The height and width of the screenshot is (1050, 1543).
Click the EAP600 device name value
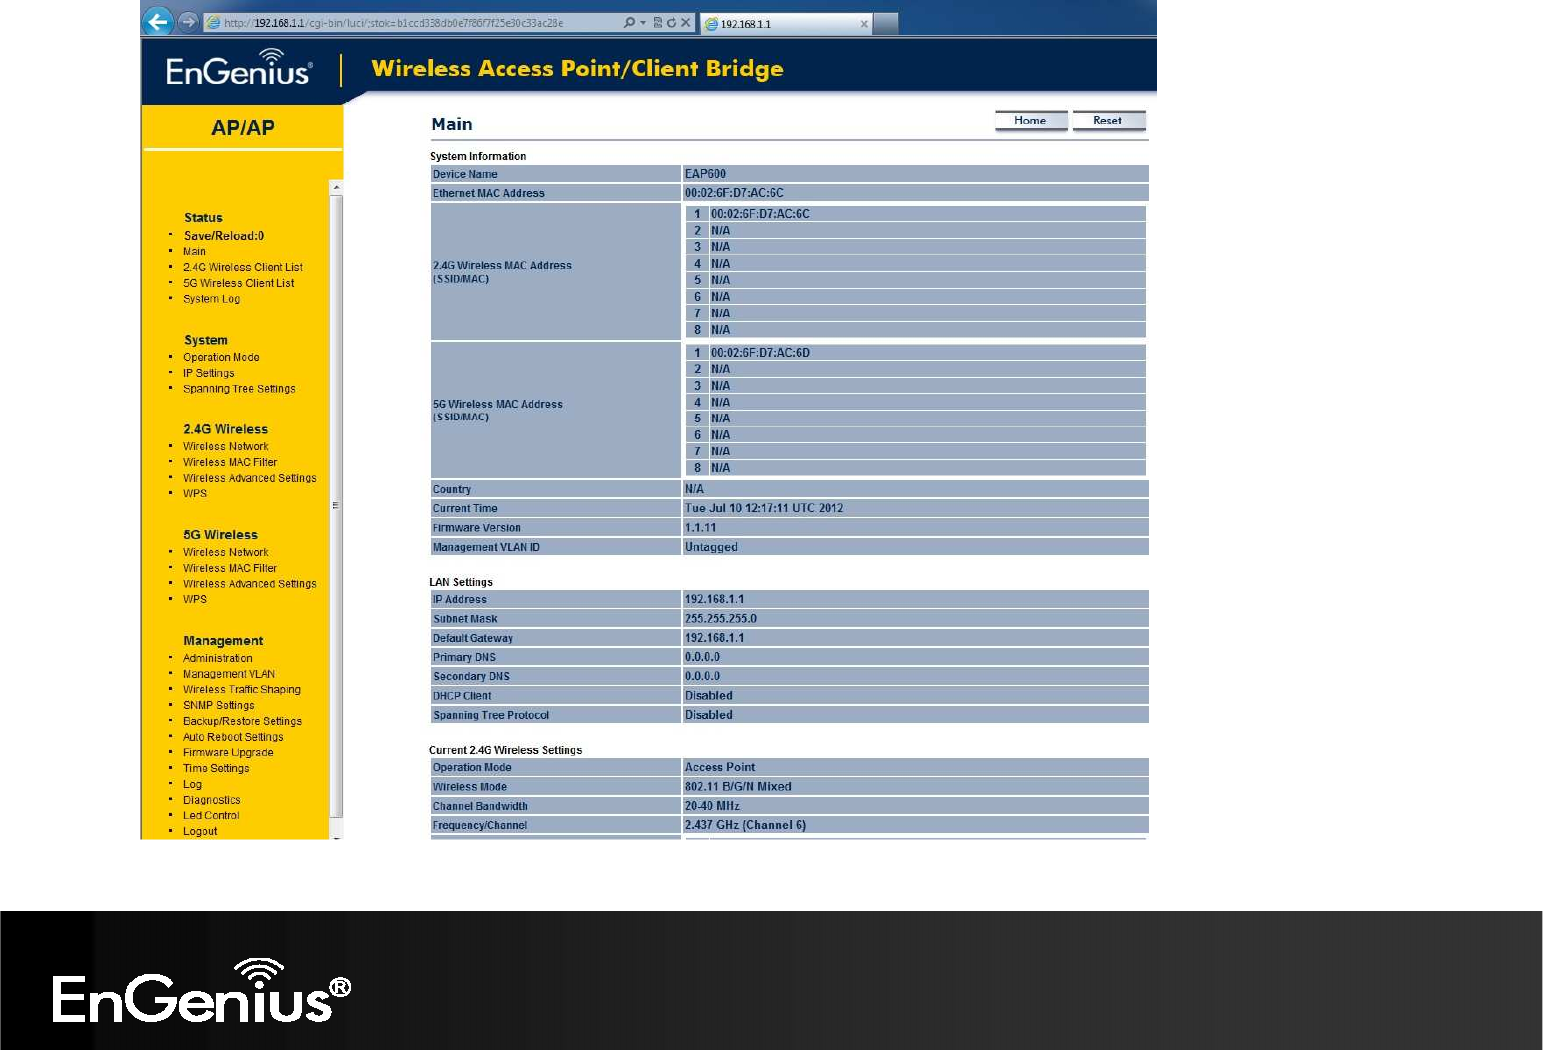(x=705, y=174)
